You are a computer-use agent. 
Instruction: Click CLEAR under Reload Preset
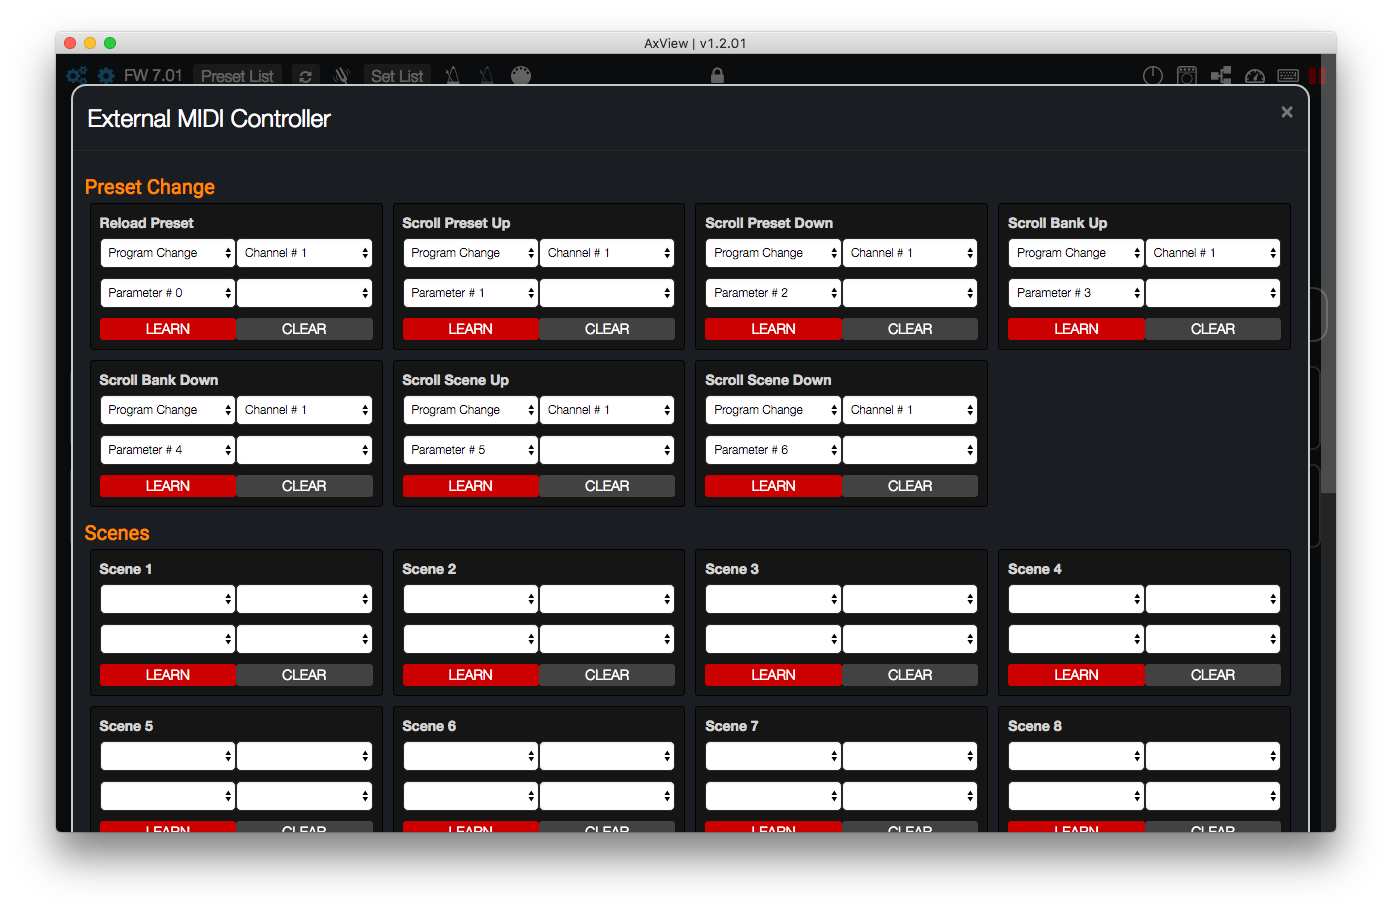(x=304, y=329)
